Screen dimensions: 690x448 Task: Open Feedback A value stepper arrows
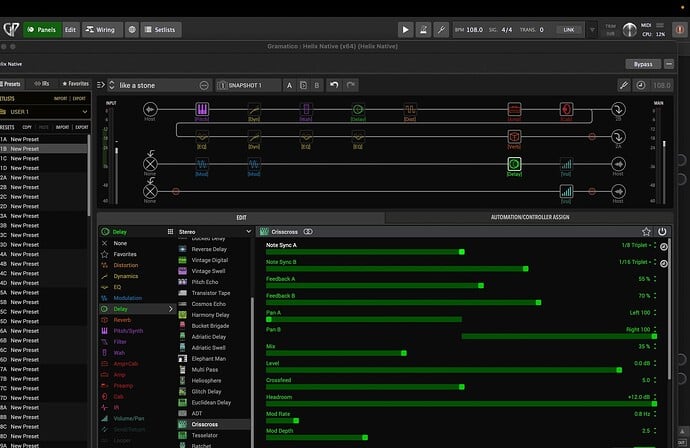click(x=655, y=279)
